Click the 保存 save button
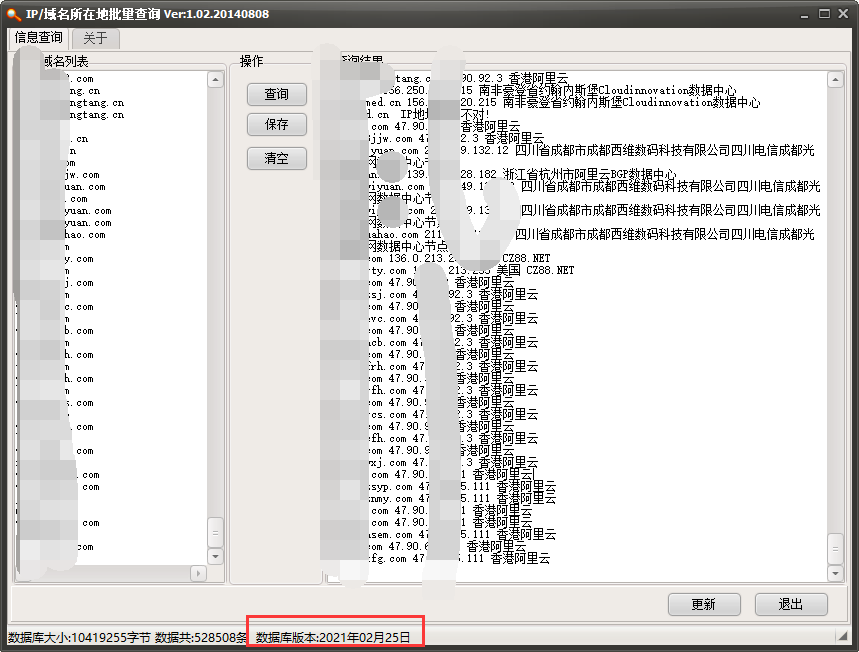The height and width of the screenshot is (652, 859). (x=277, y=124)
